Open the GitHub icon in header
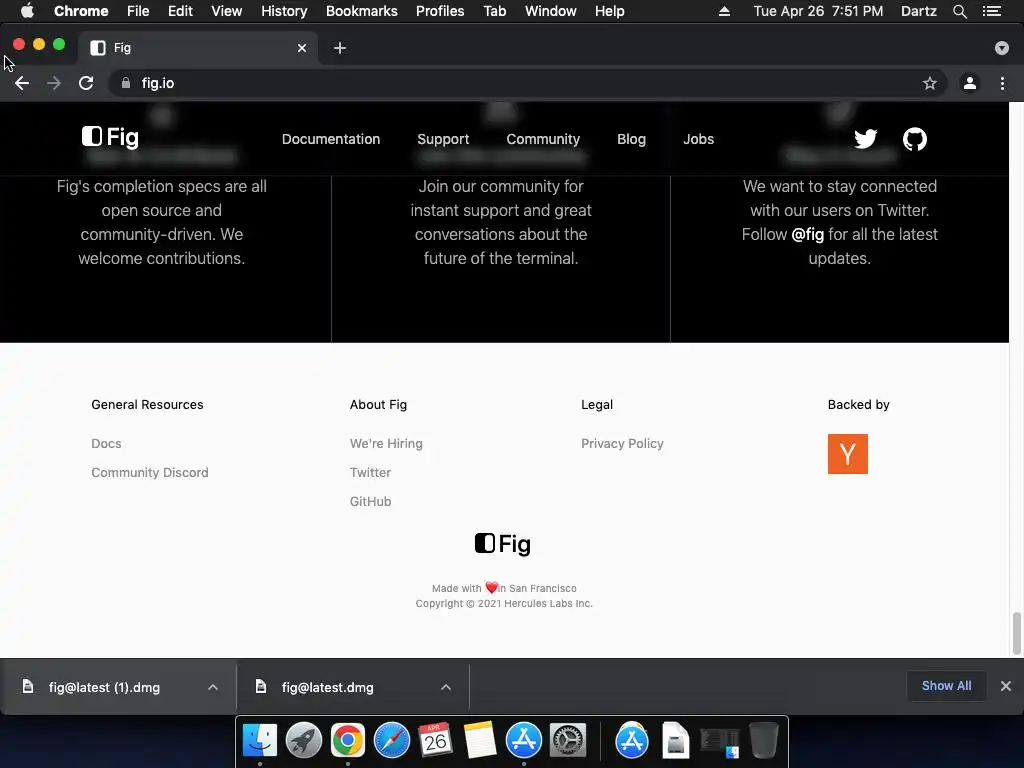Screen dimensions: 1024x768 (x=914, y=138)
